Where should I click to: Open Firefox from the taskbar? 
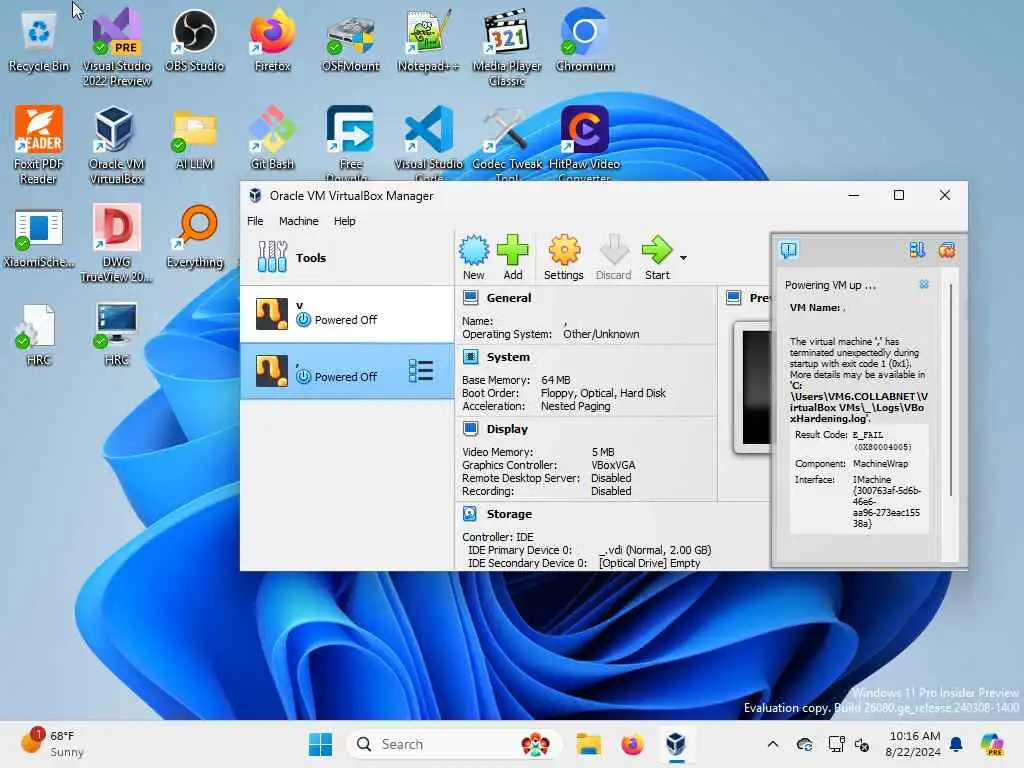[632, 744]
